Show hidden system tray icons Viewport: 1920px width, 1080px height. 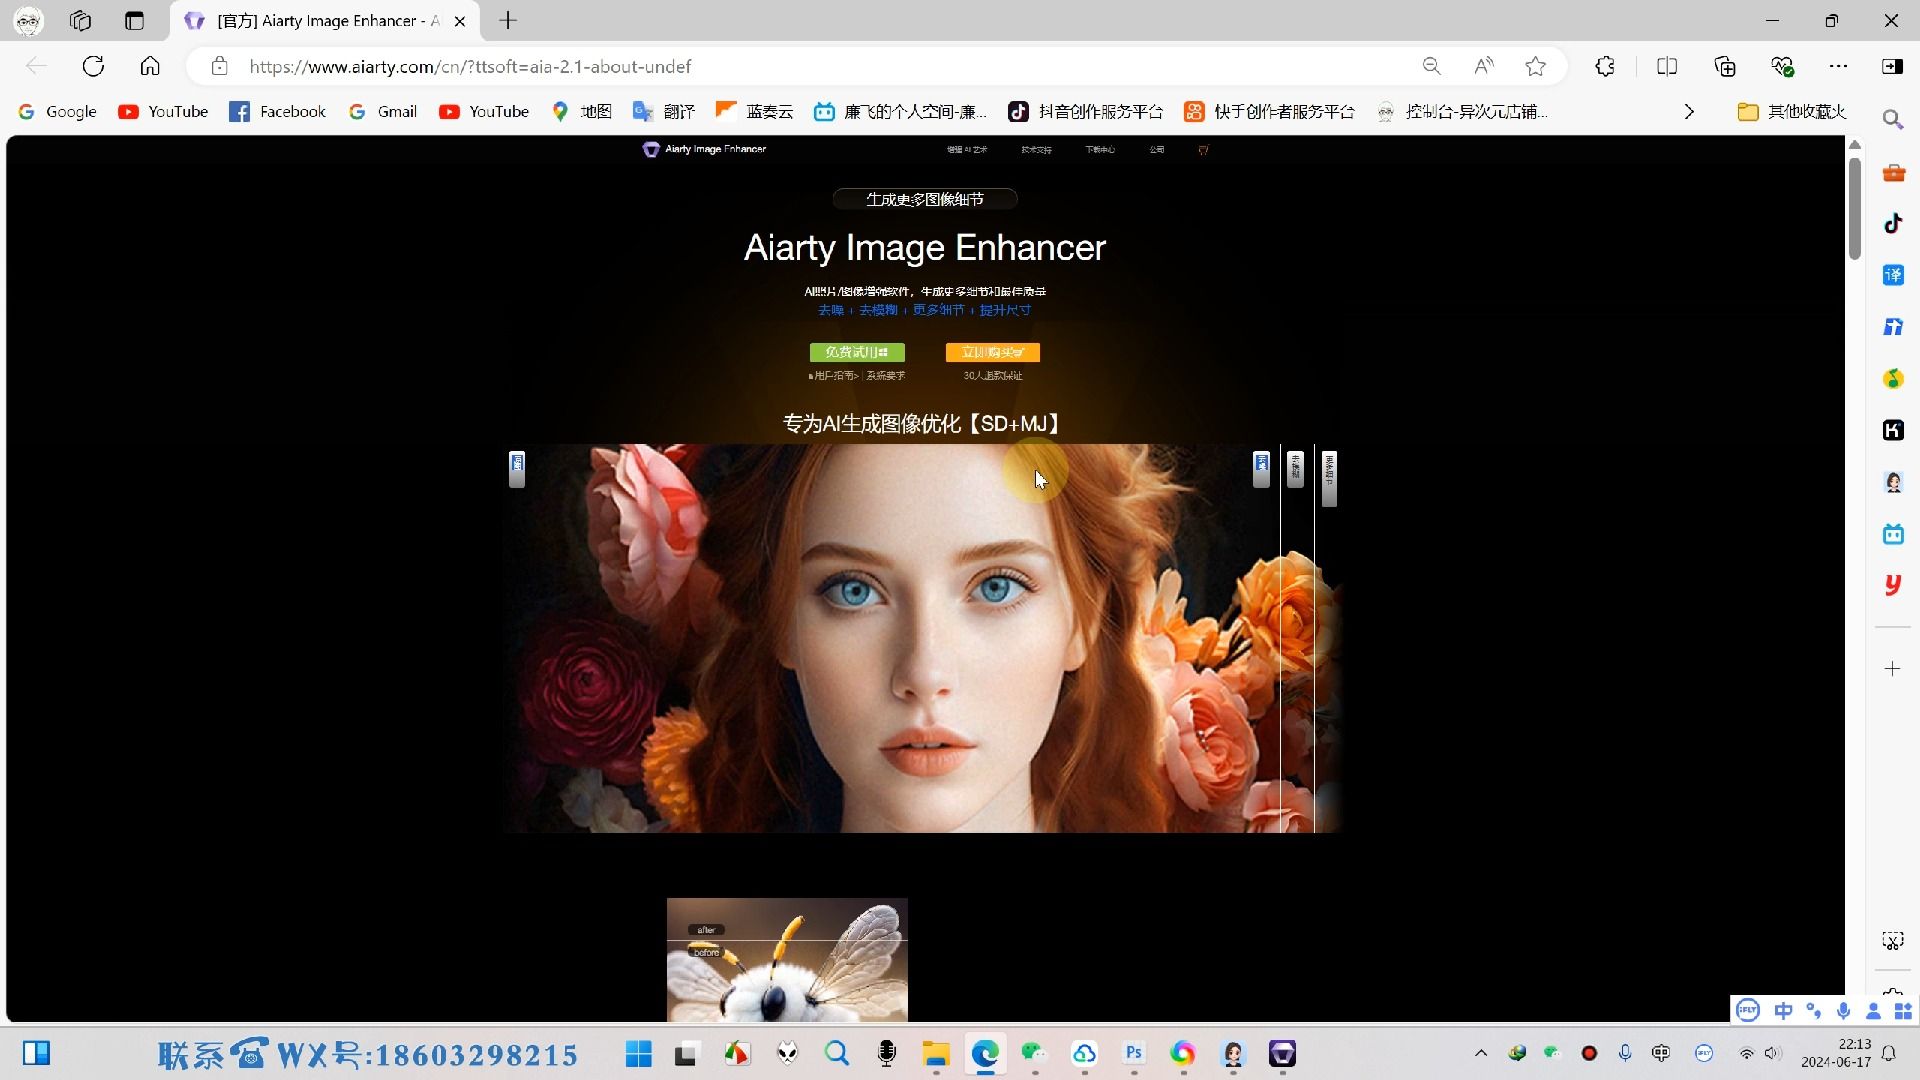[x=1481, y=1053]
